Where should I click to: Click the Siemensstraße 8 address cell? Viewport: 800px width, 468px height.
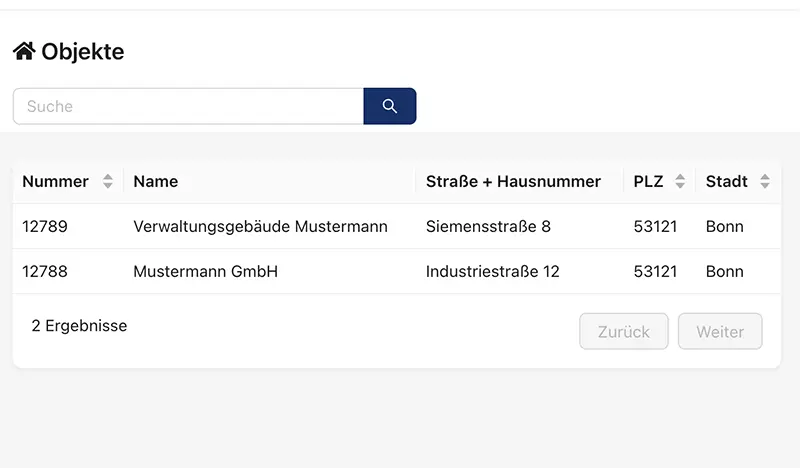tap(488, 227)
